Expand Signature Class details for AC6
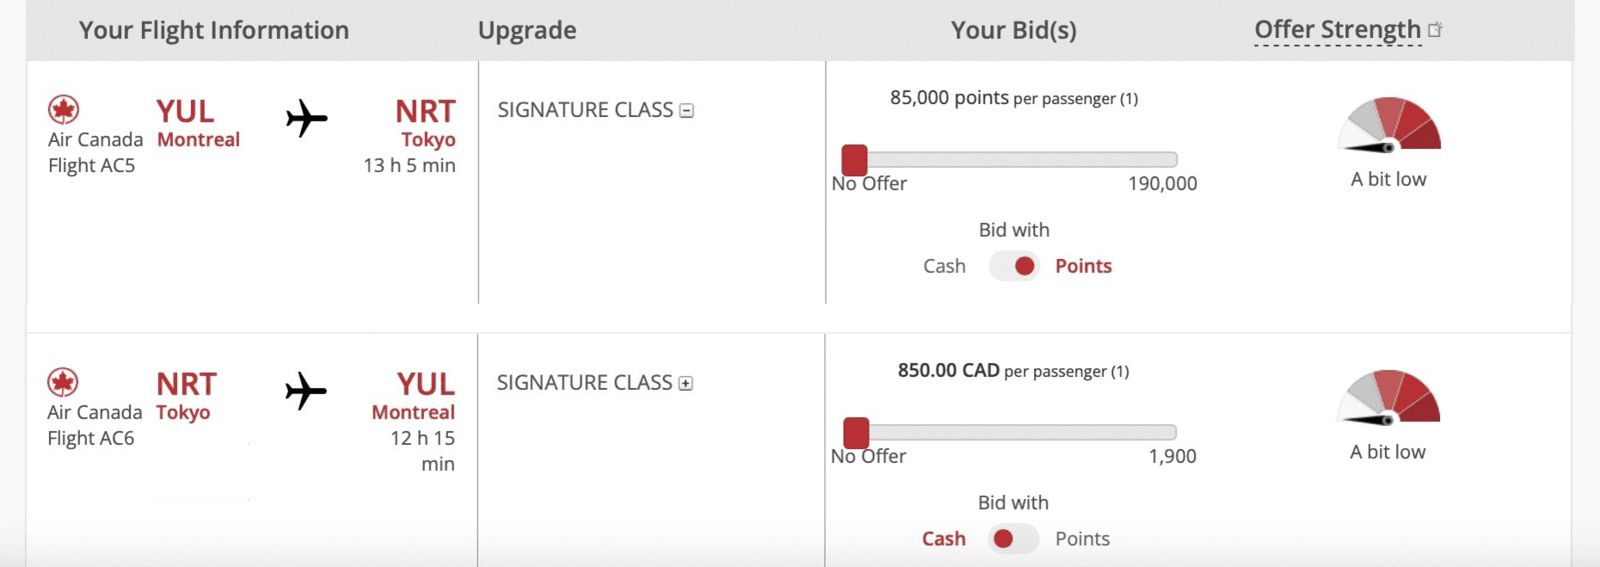The height and width of the screenshot is (567, 1600). pos(686,384)
